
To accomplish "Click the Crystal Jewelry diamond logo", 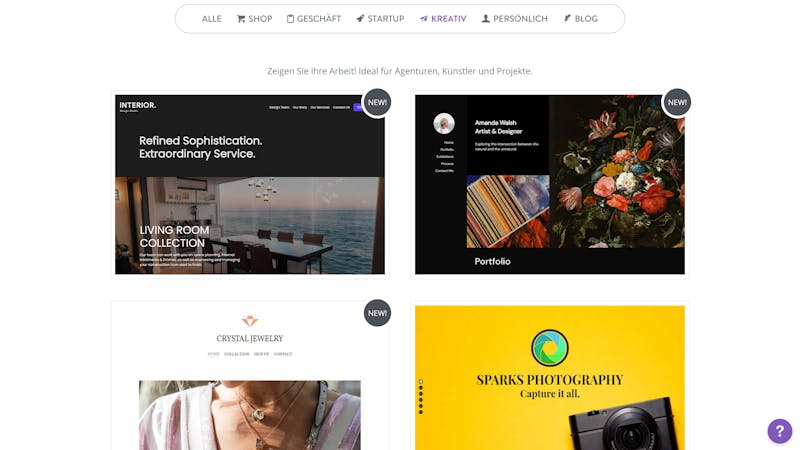I will [249, 321].
